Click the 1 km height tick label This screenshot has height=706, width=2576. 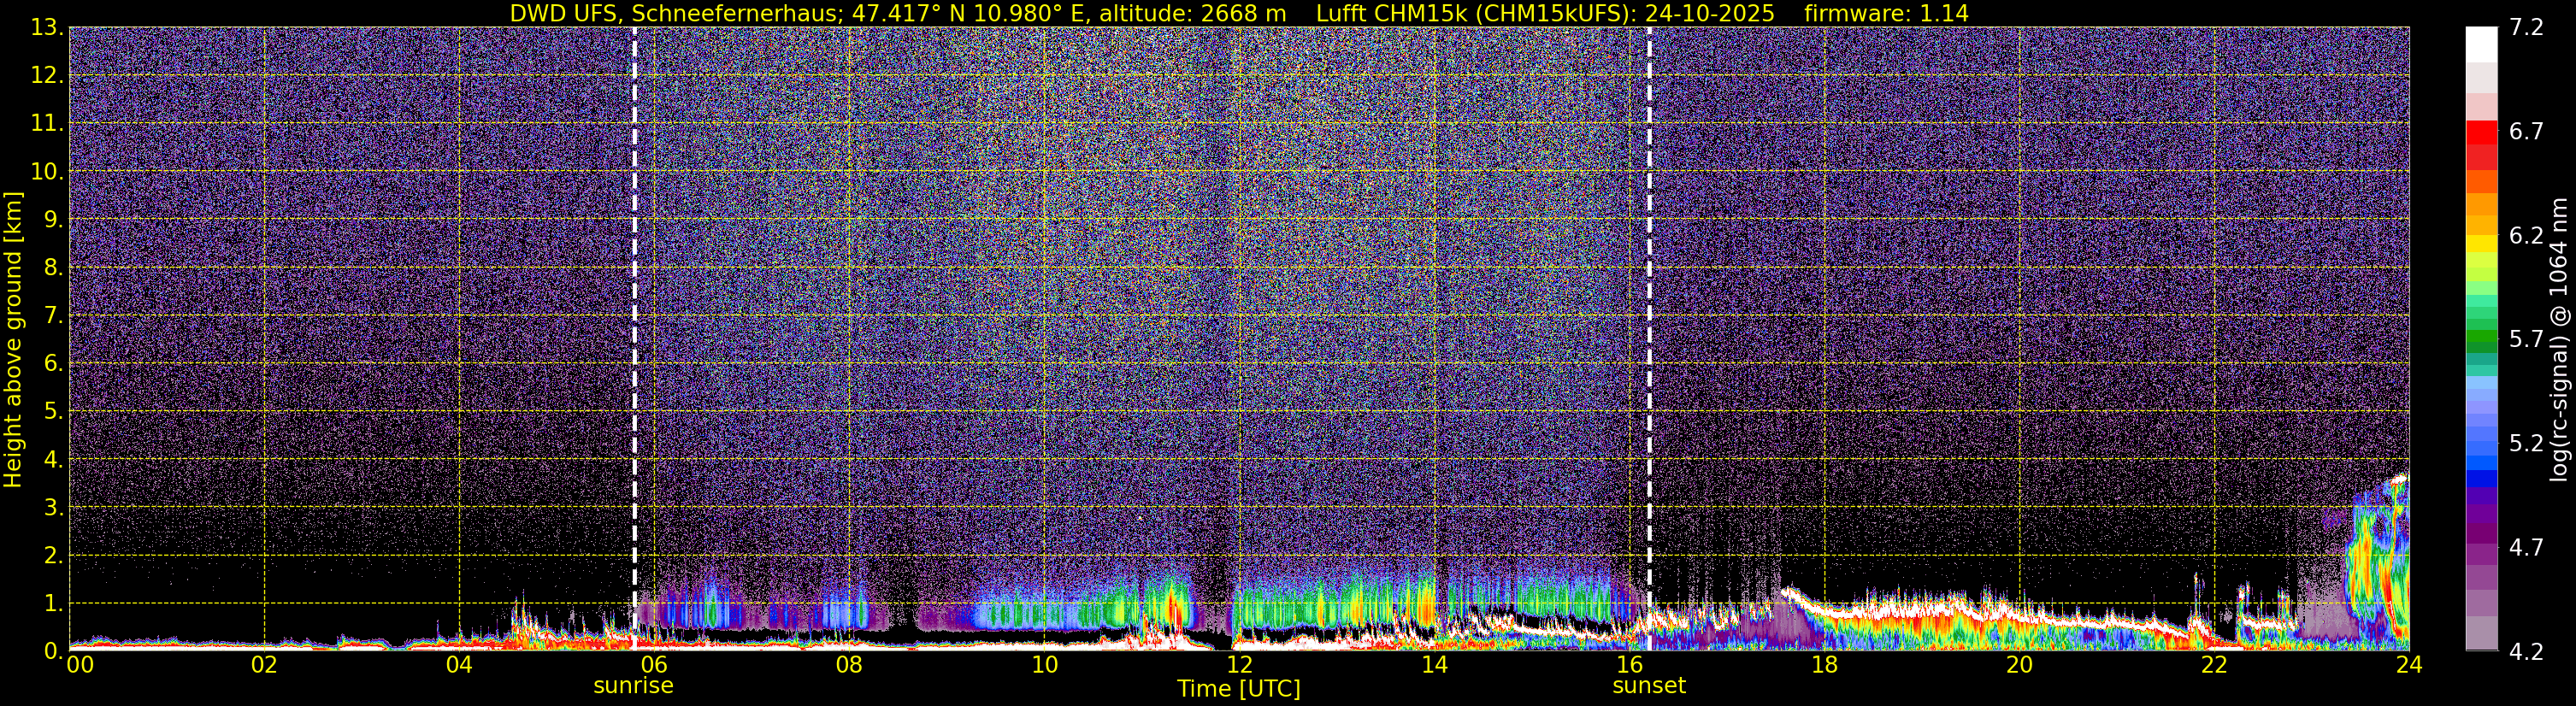[x=52, y=604]
